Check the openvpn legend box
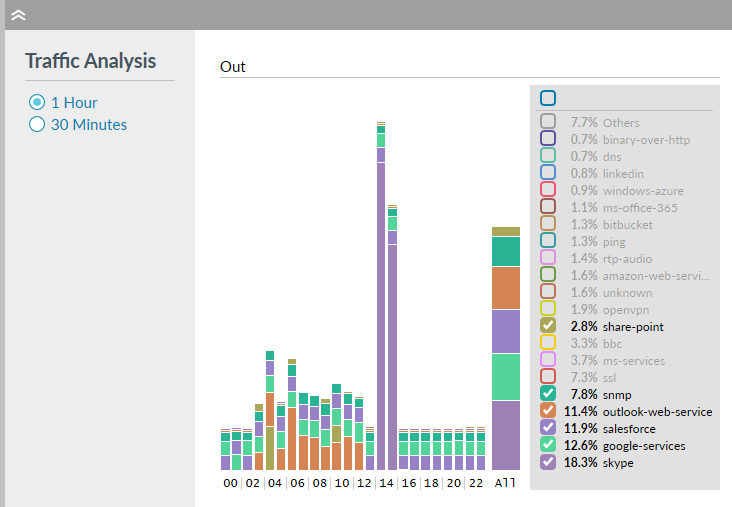732x507 pixels. (548, 309)
